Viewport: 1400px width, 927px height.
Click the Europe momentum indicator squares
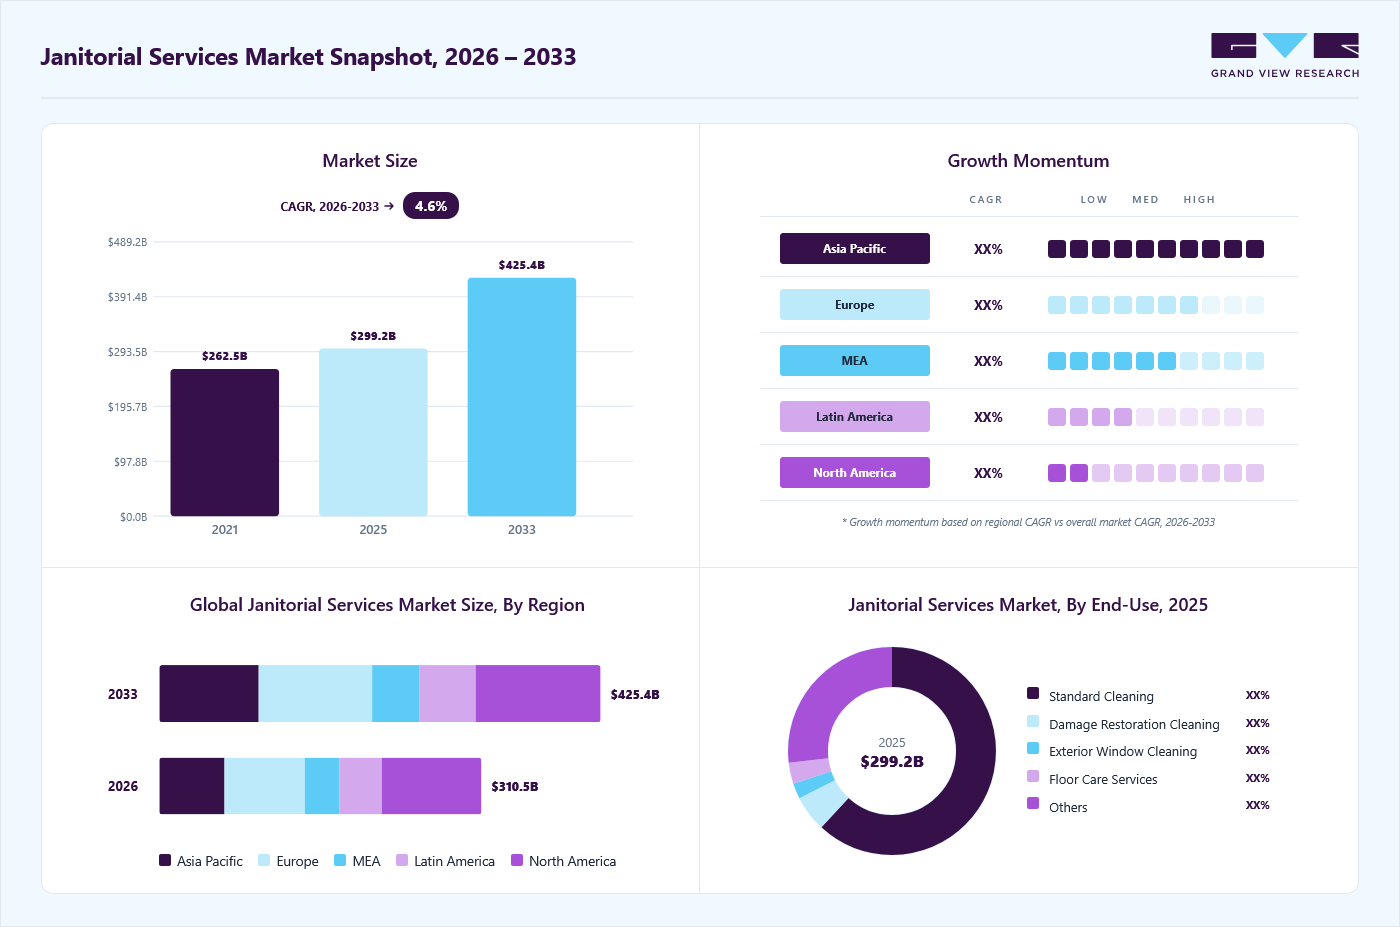(x=1156, y=305)
